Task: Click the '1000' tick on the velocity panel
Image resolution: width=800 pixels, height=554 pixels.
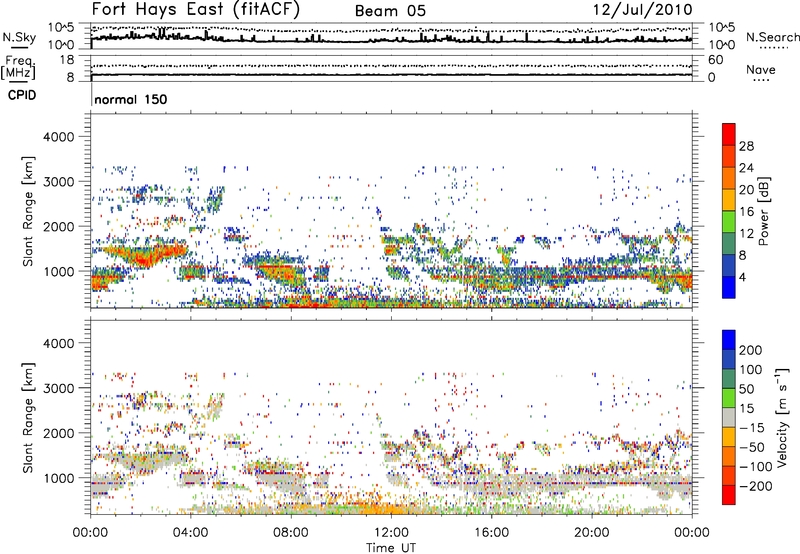Action: (59, 478)
